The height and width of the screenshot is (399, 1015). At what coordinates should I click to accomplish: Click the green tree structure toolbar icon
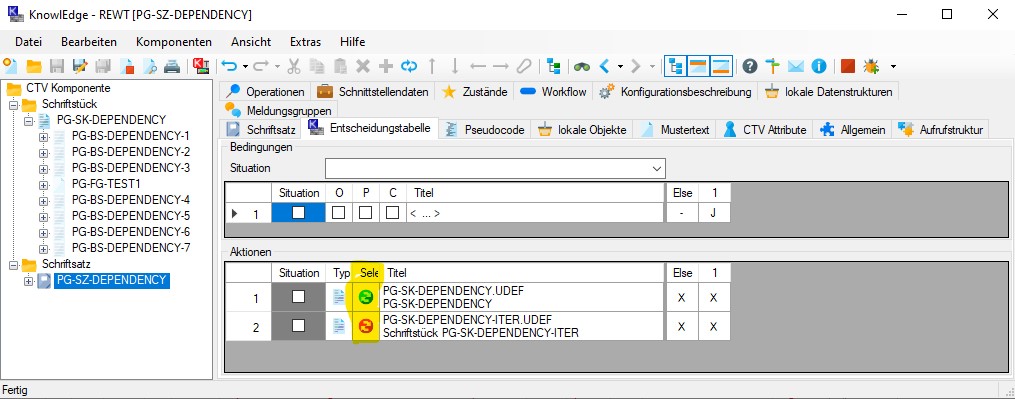553,65
